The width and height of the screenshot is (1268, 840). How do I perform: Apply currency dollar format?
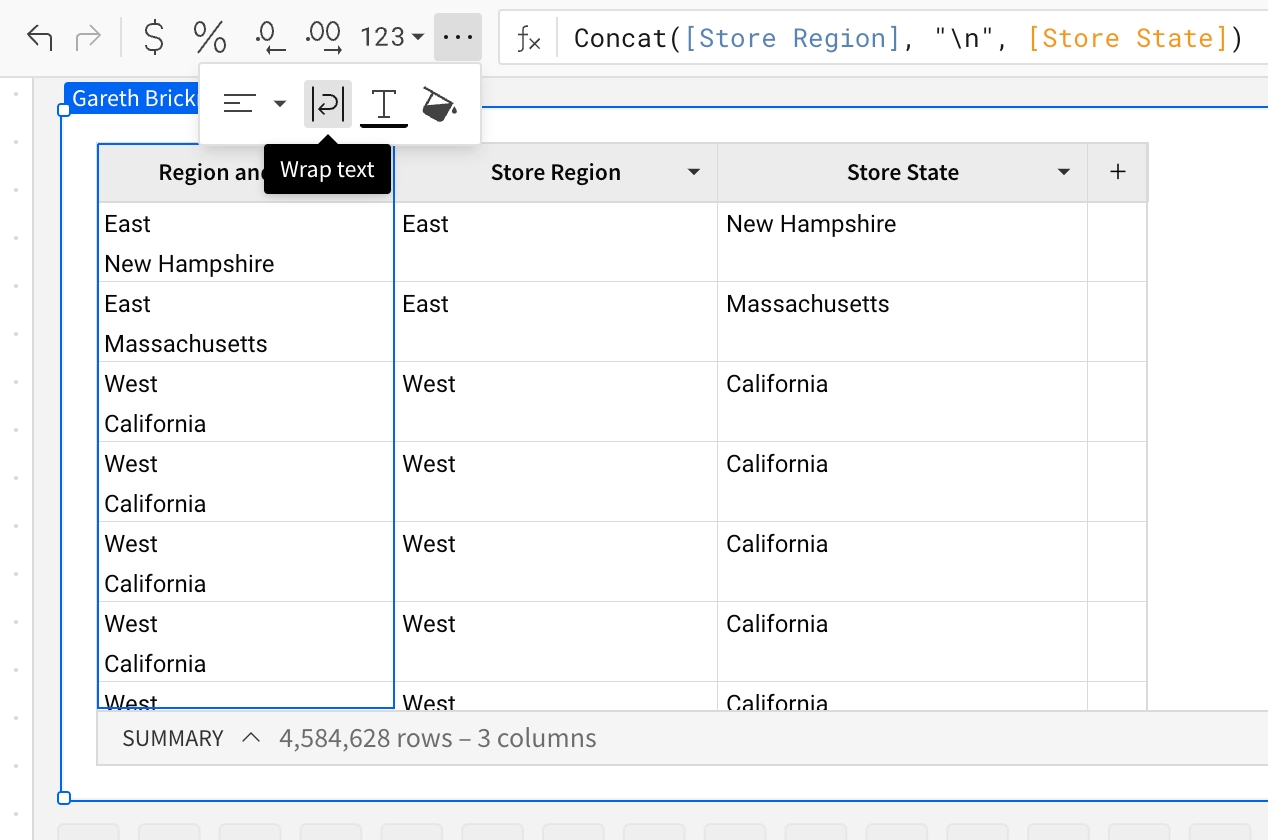tap(154, 38)
